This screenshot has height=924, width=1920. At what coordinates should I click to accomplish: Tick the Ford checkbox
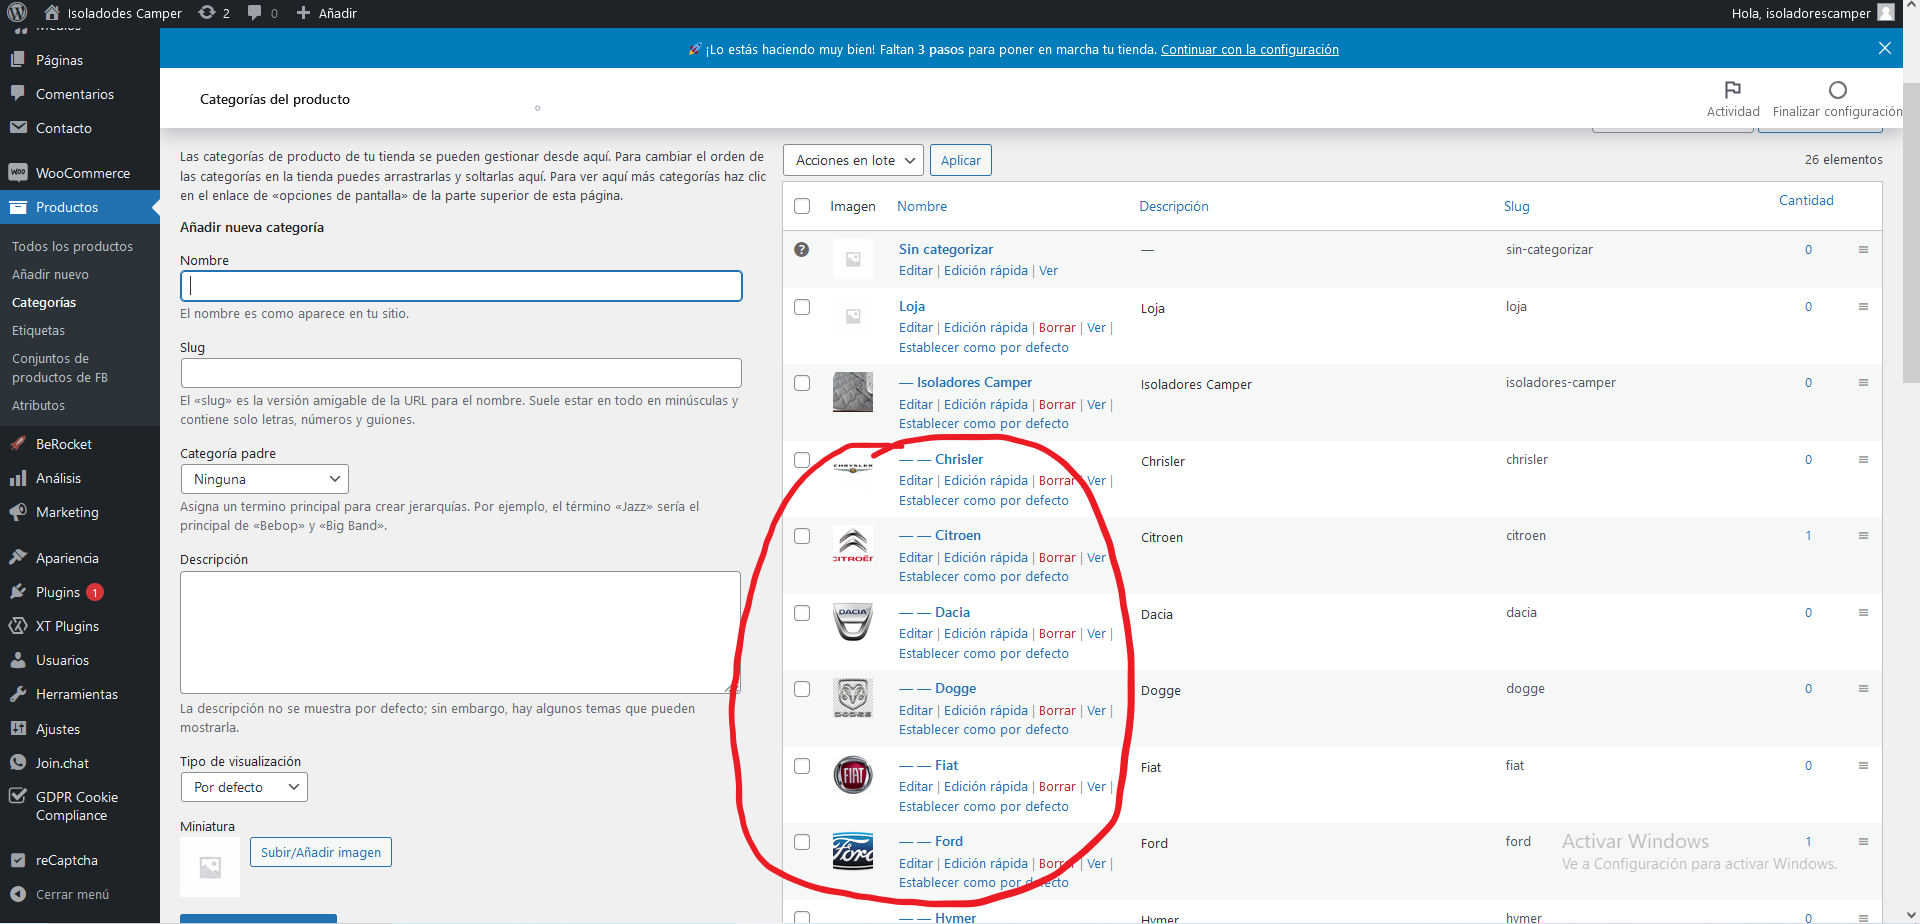[802, 842]
